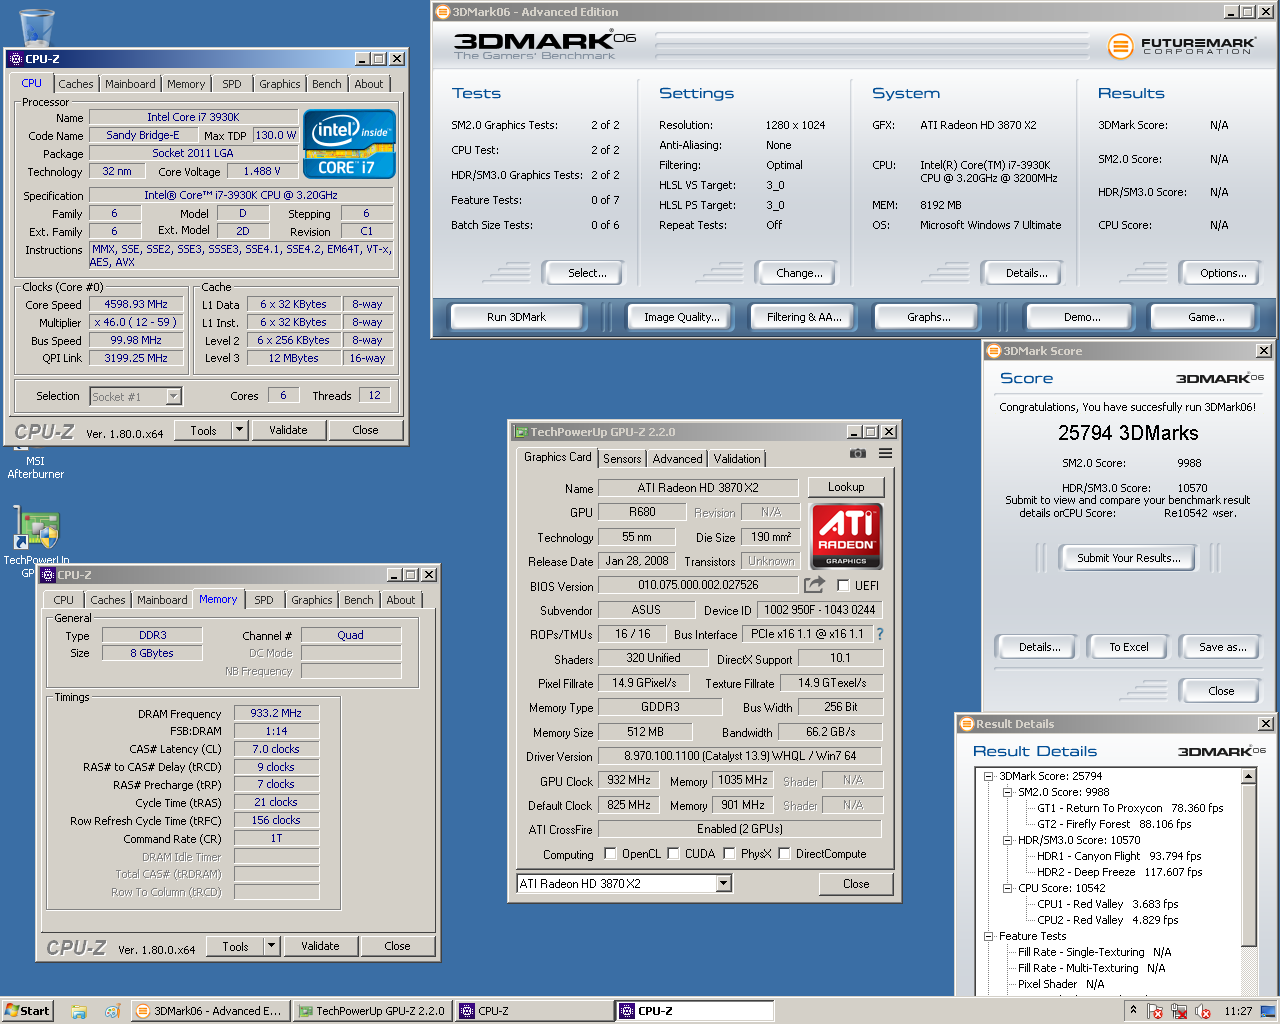Open the Validation tab in GPU-Z

tap(737, 458)
